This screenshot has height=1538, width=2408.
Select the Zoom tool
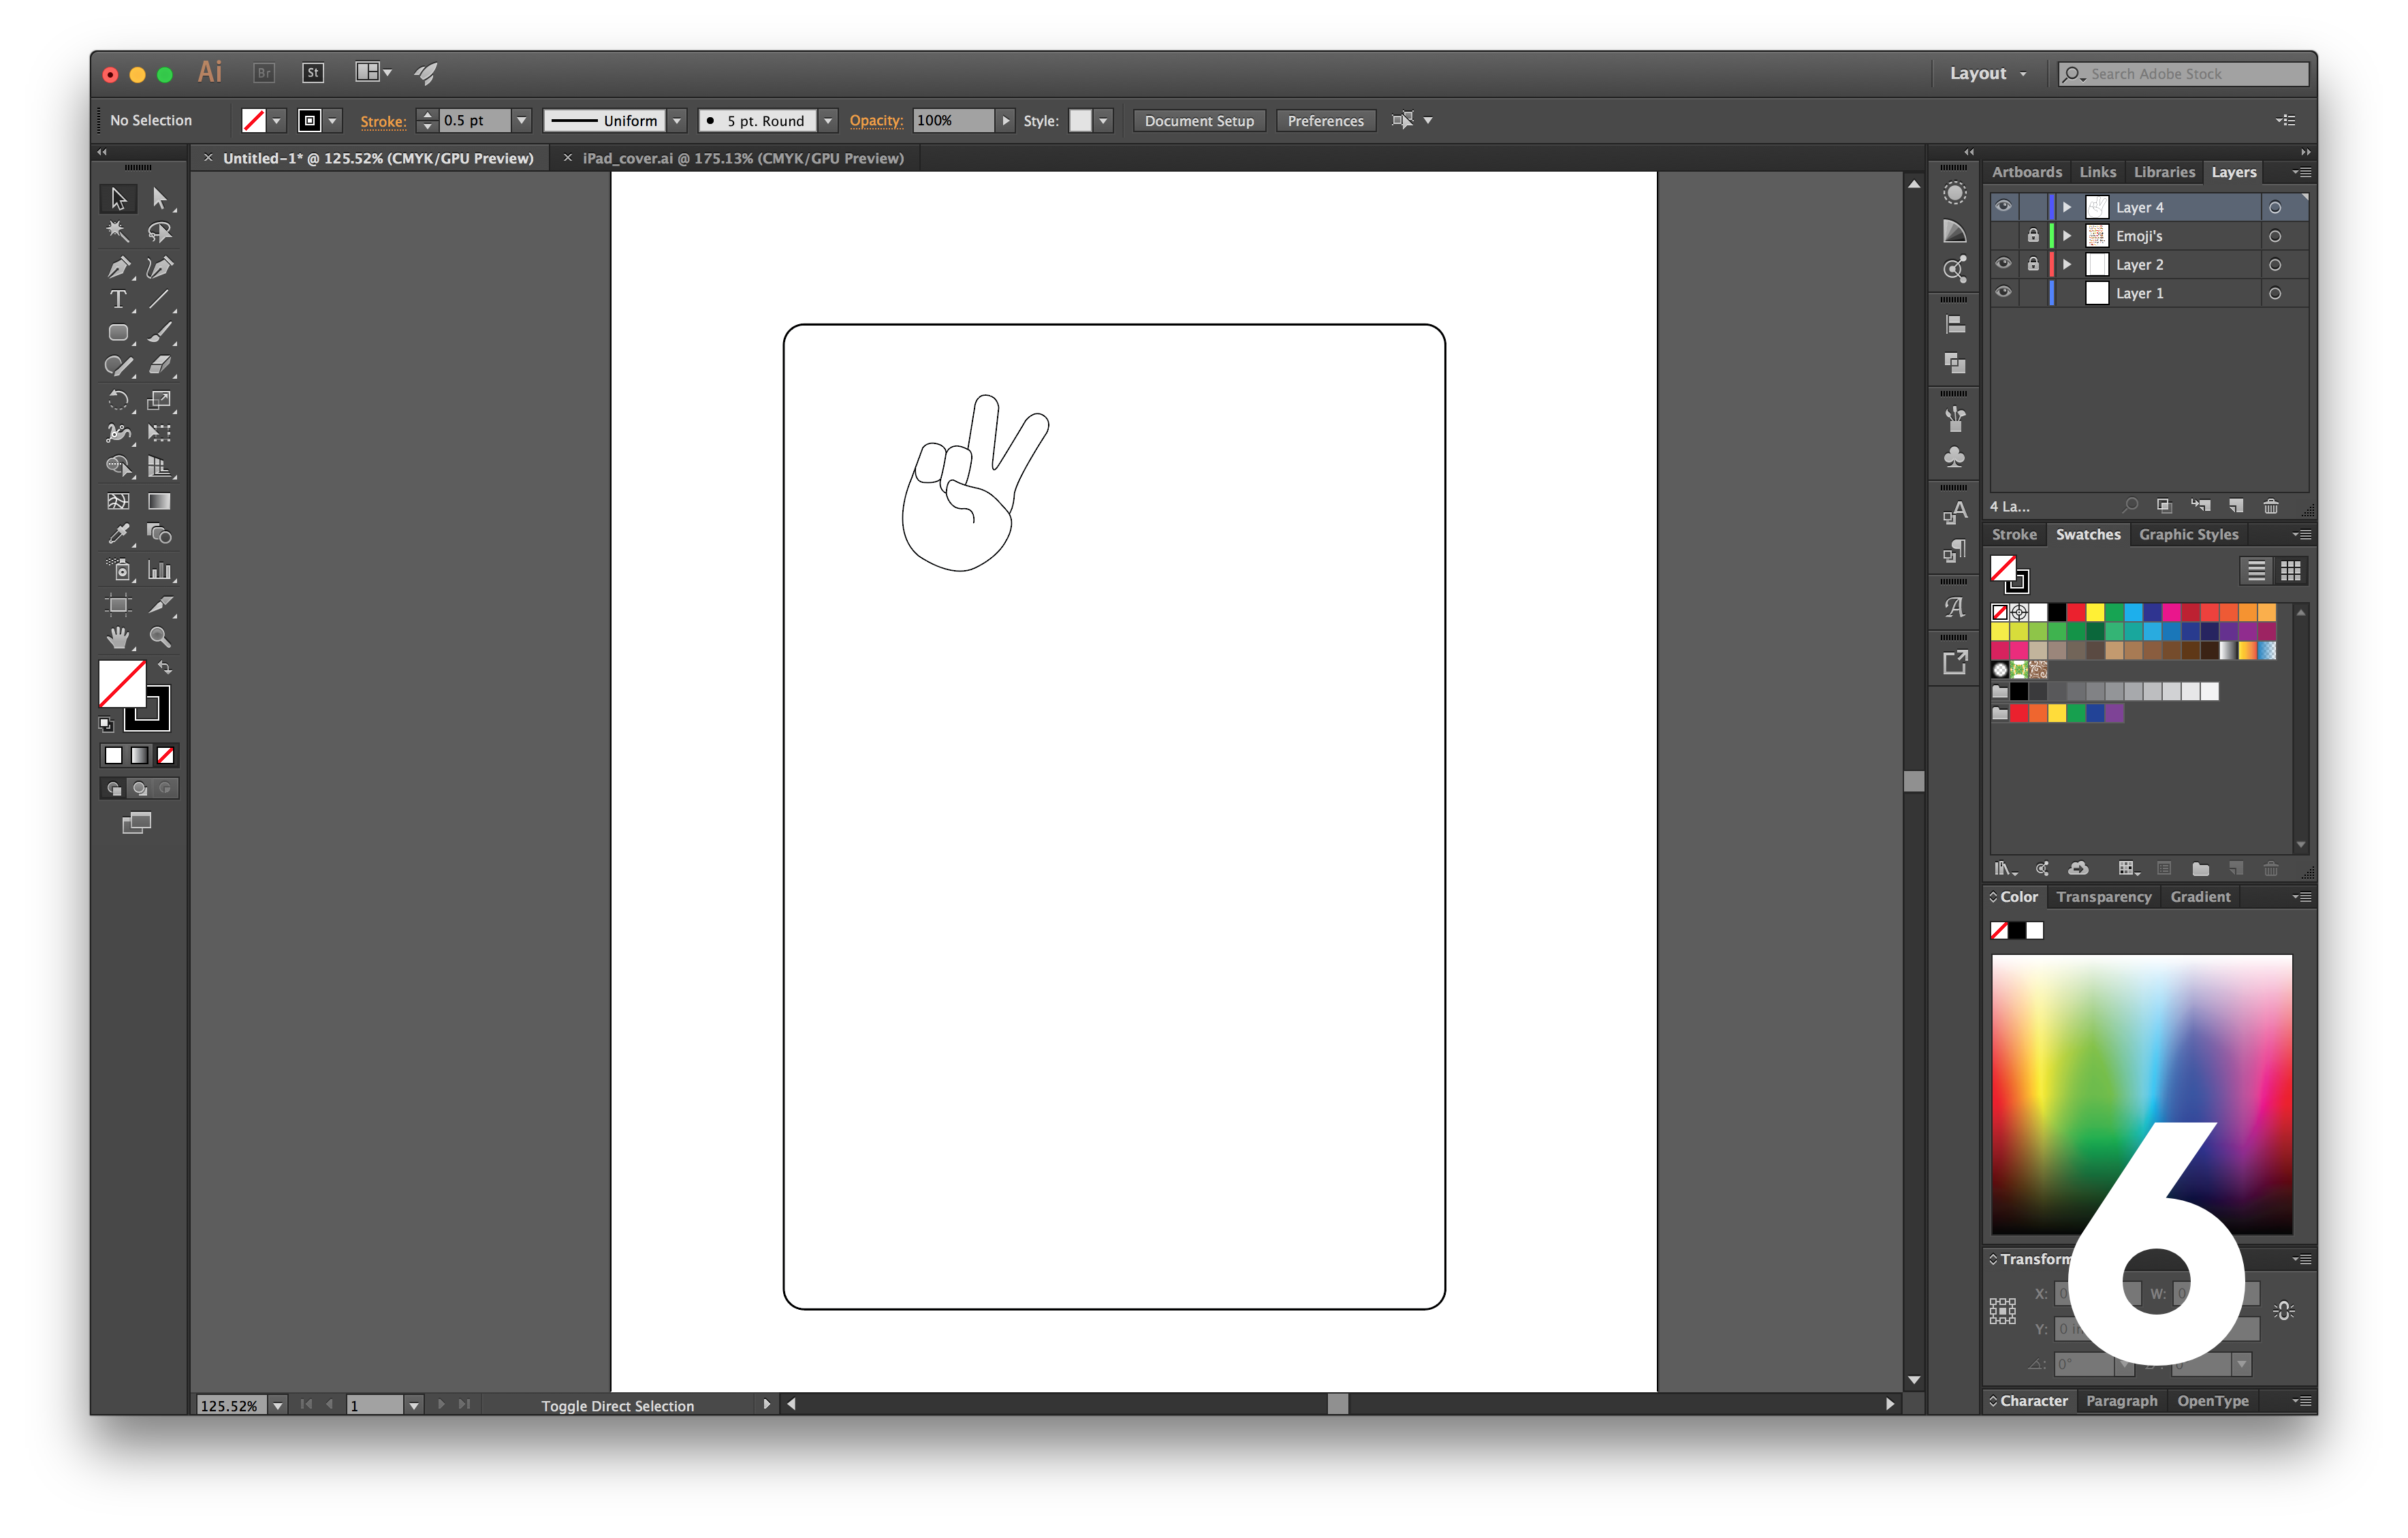(160, 637)
